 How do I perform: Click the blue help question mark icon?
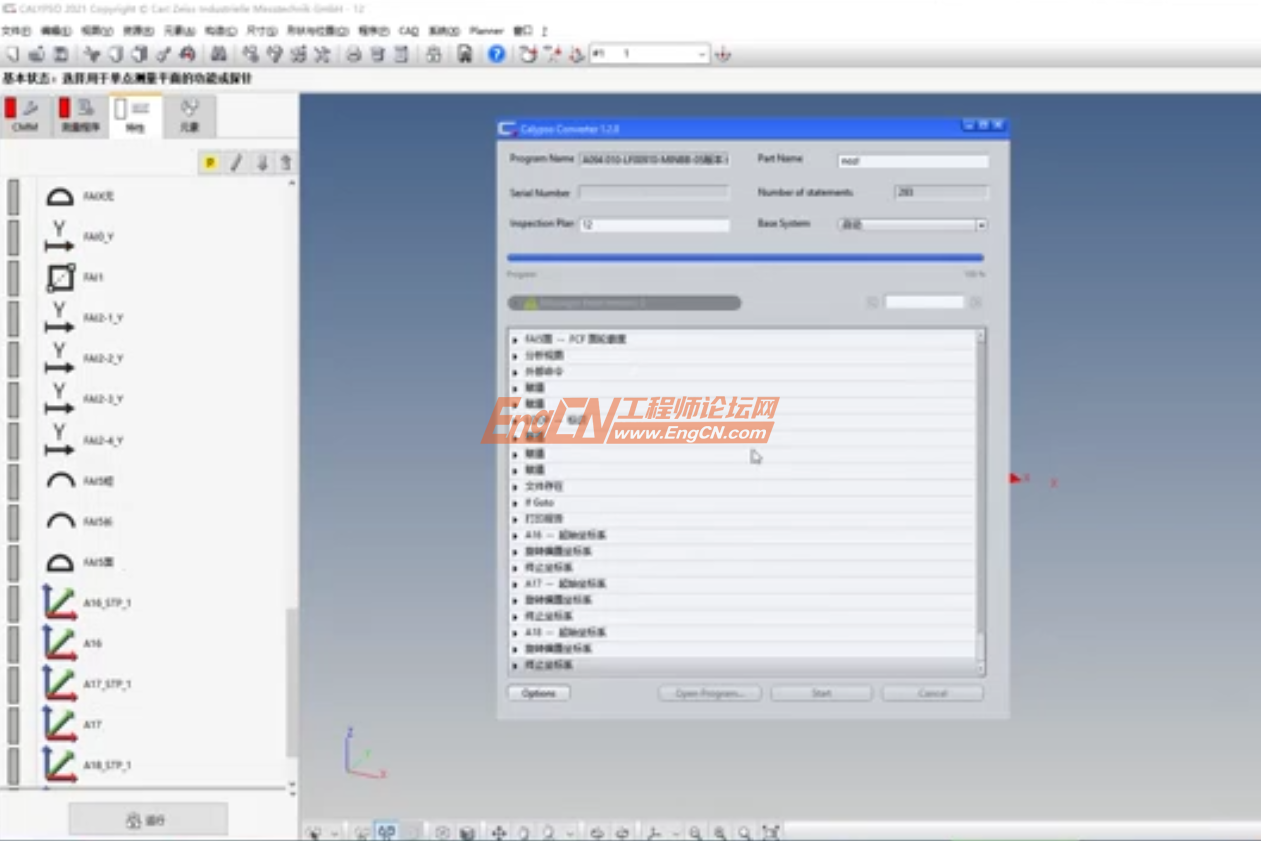coord(496,54)
